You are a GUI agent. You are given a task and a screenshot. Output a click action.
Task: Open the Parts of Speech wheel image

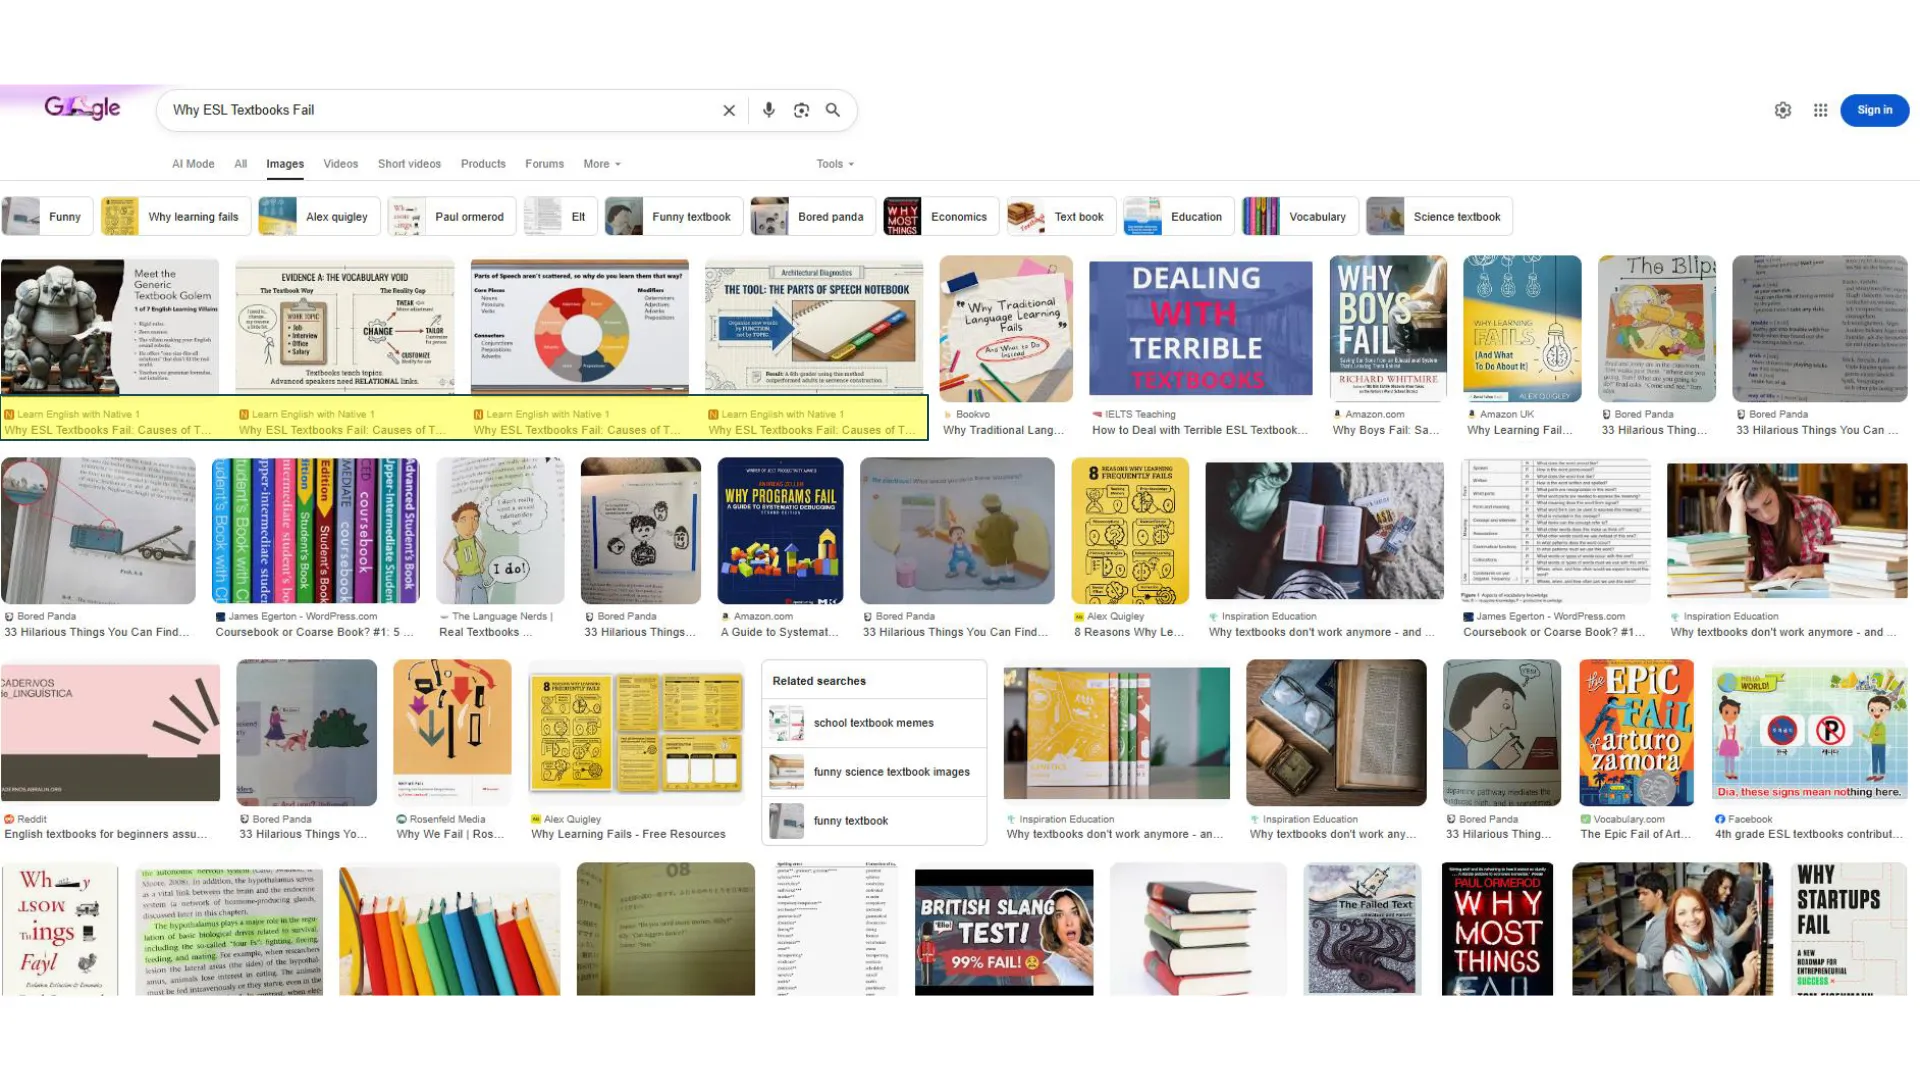580,326
